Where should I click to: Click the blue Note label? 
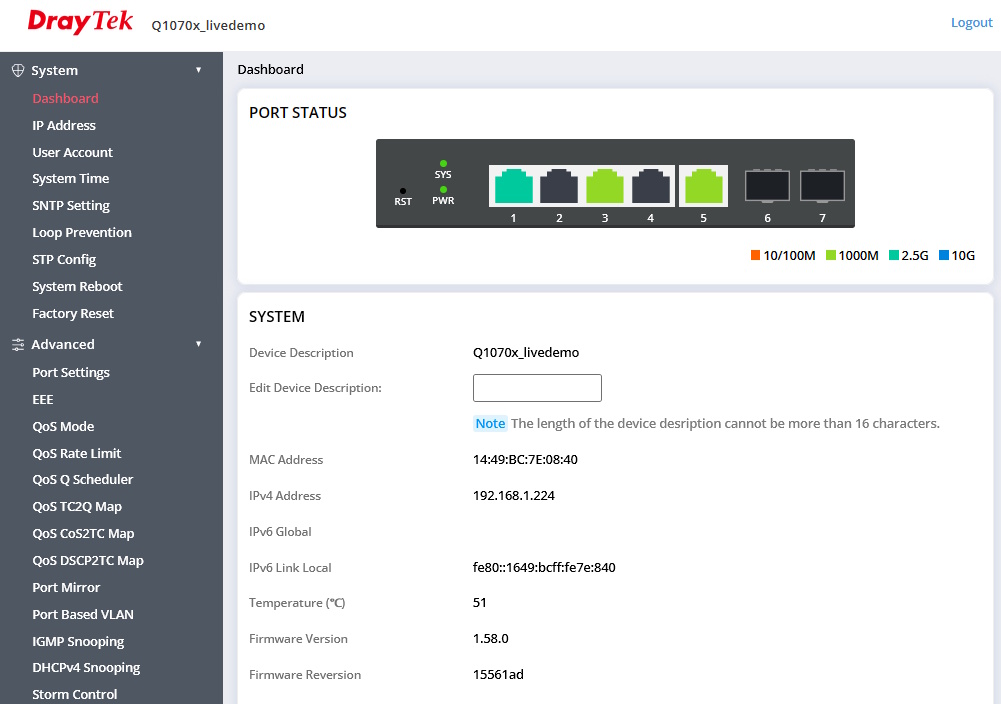(490, 424)
